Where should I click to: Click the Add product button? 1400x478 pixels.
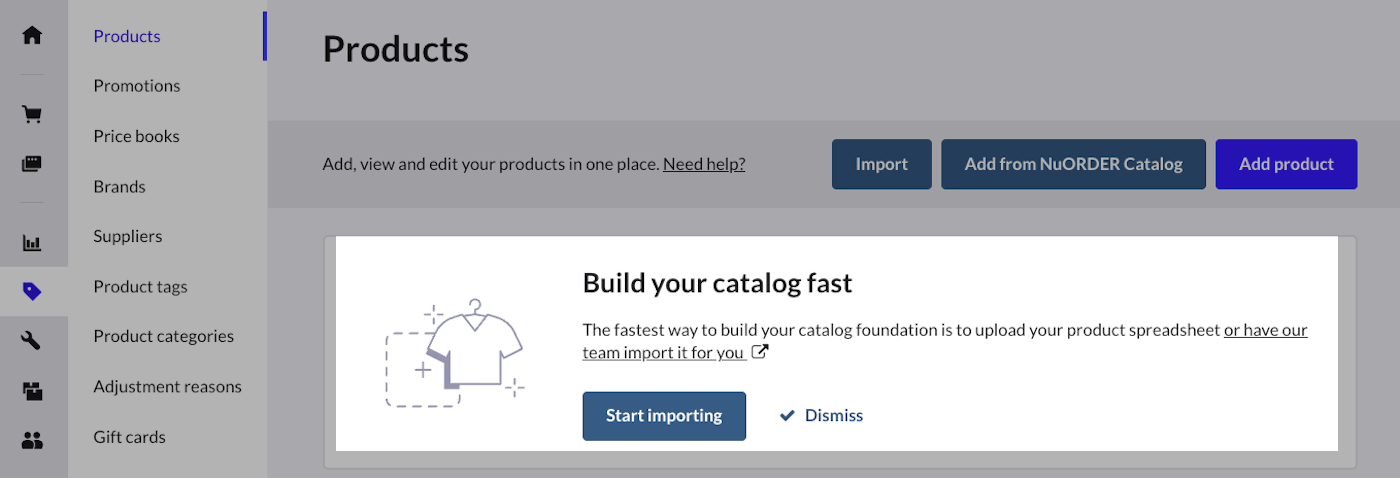1286,164
